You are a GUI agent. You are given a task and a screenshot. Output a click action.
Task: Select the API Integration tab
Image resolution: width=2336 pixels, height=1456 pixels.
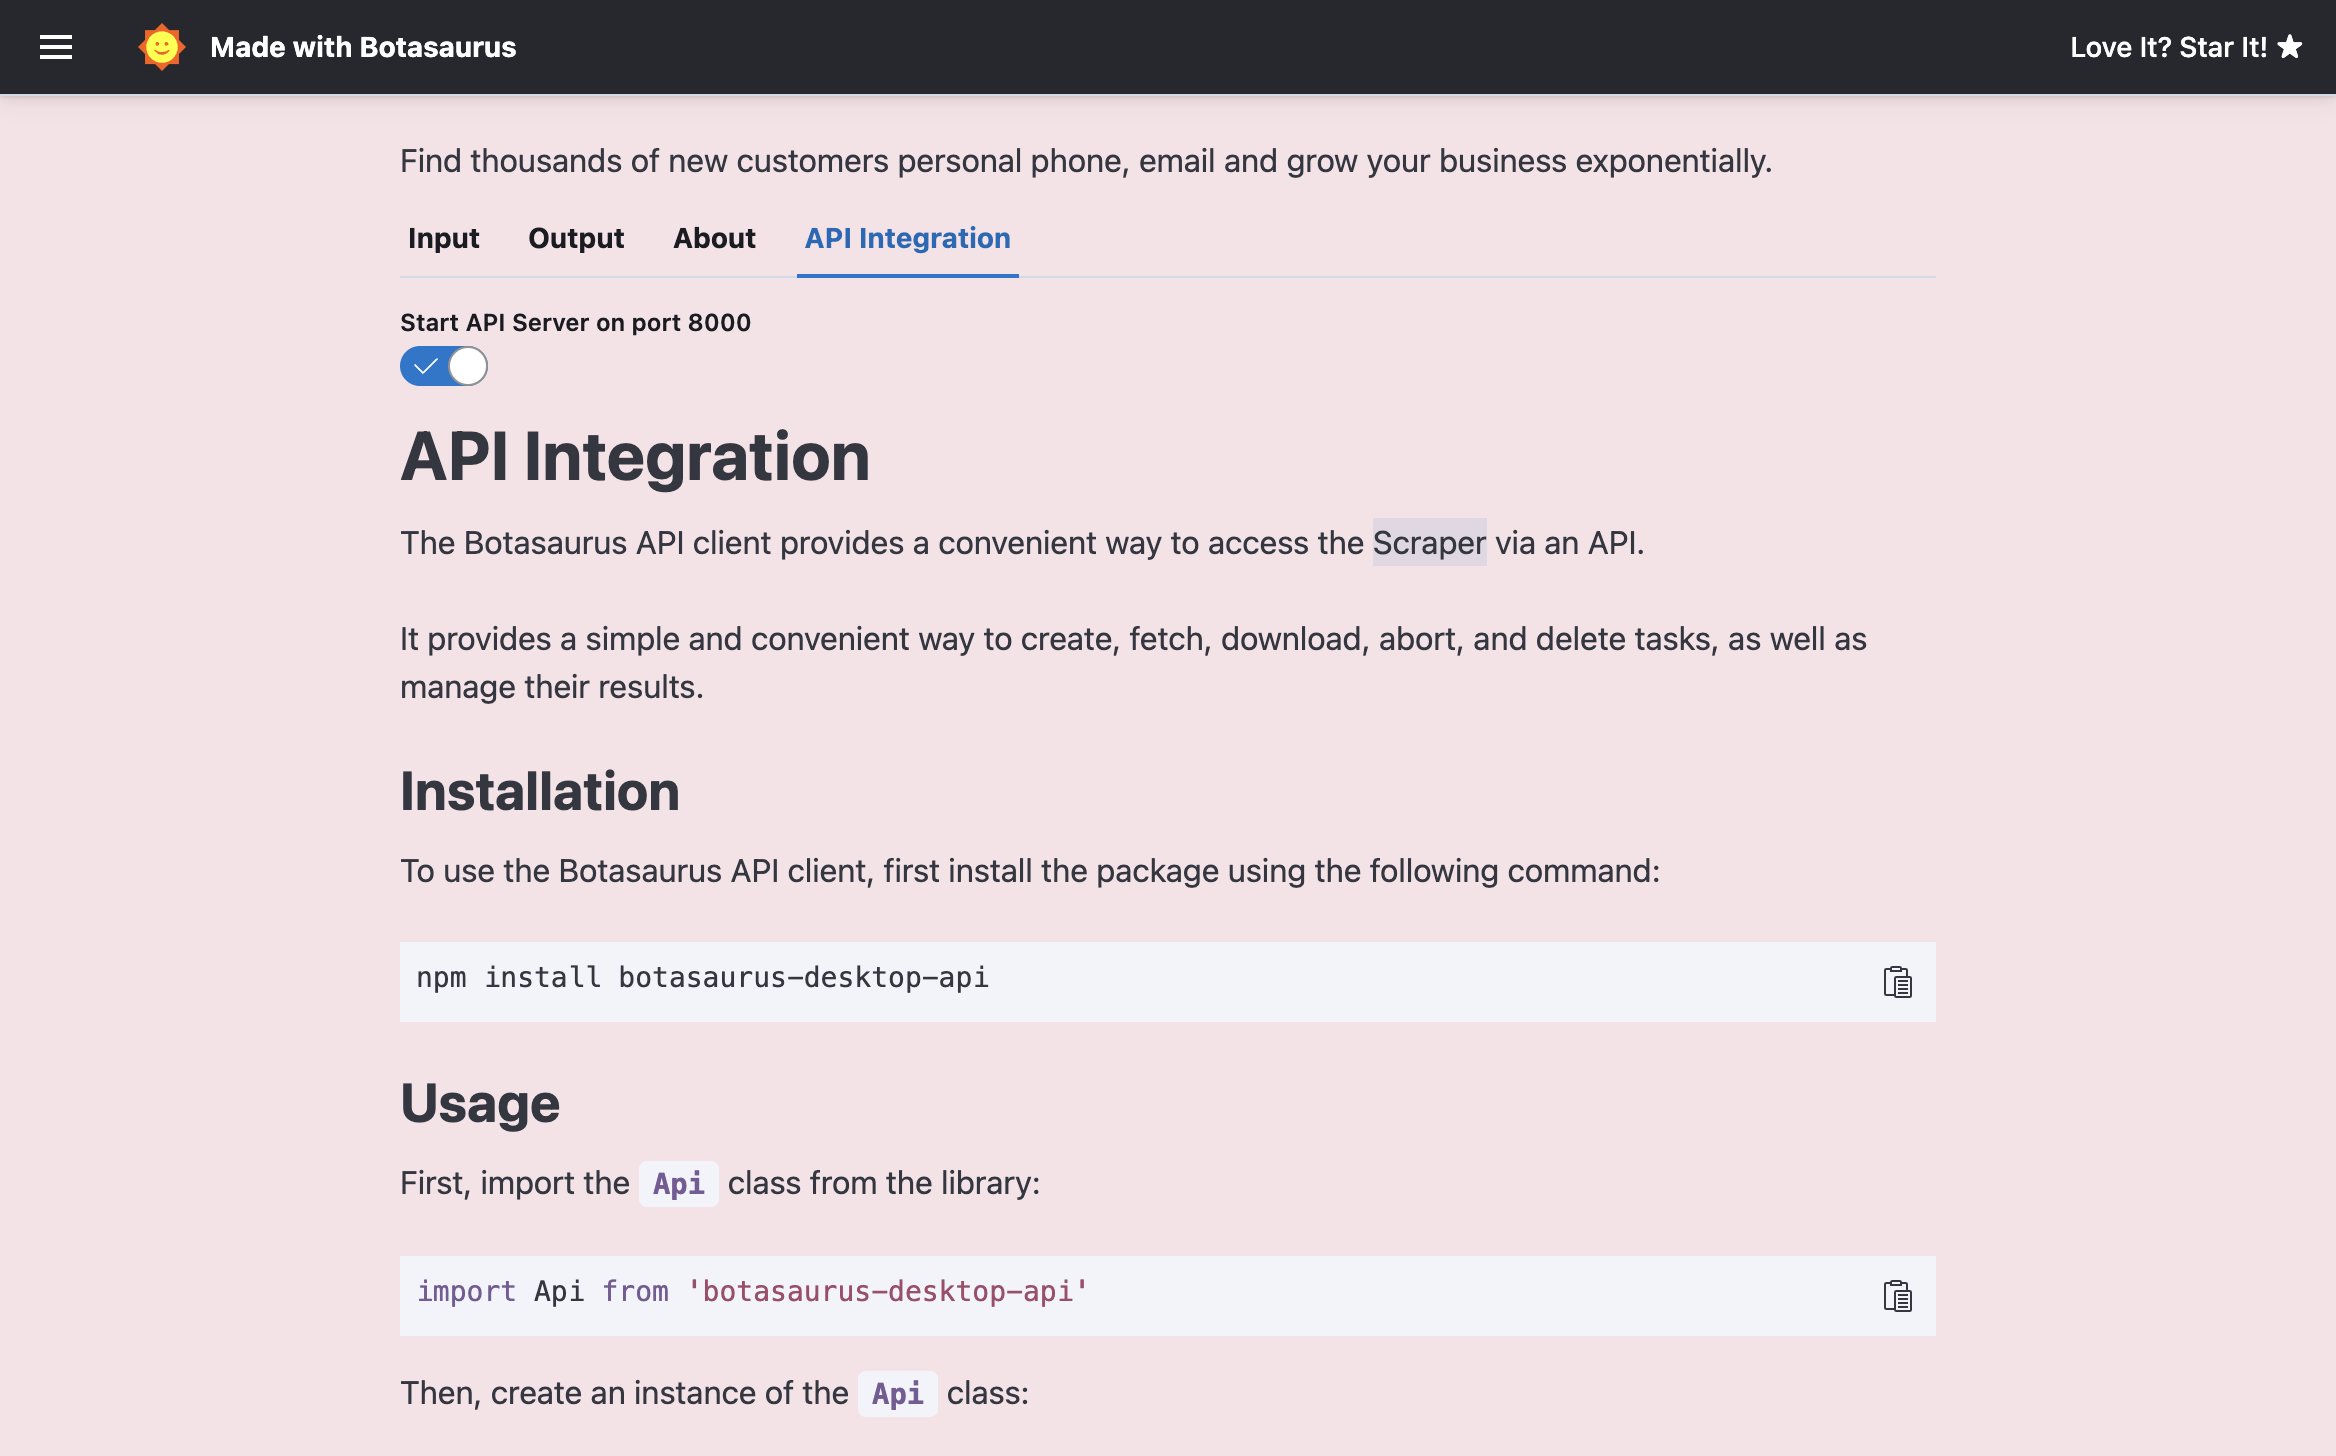coord(907,238)
